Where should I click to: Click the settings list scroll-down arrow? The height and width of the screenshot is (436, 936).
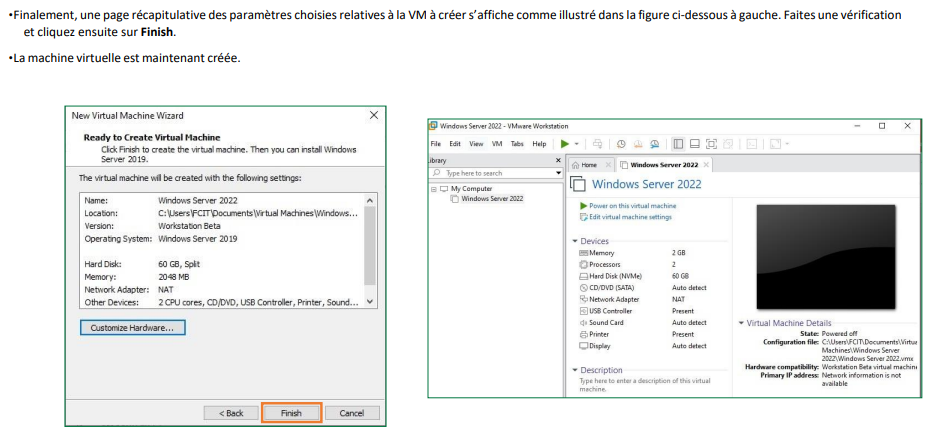pos(370,302)
